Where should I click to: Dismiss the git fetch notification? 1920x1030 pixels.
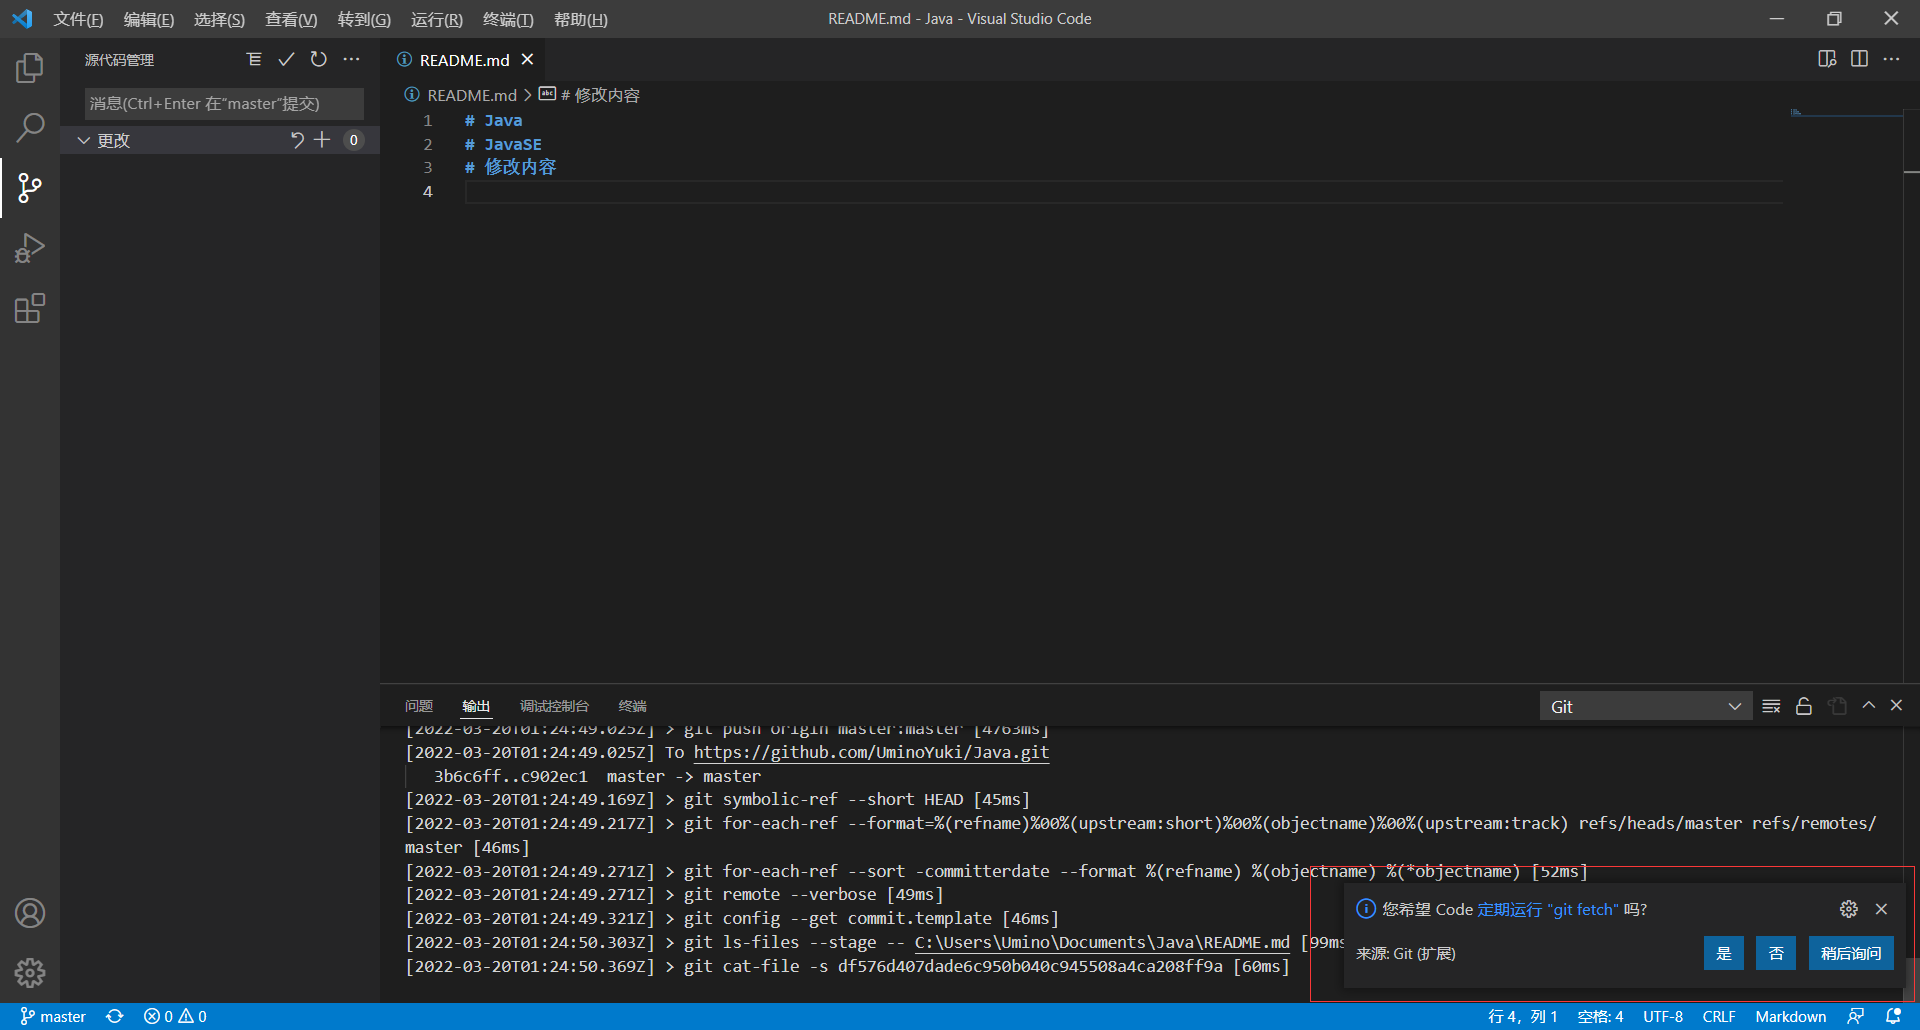tap(1881, 909)
